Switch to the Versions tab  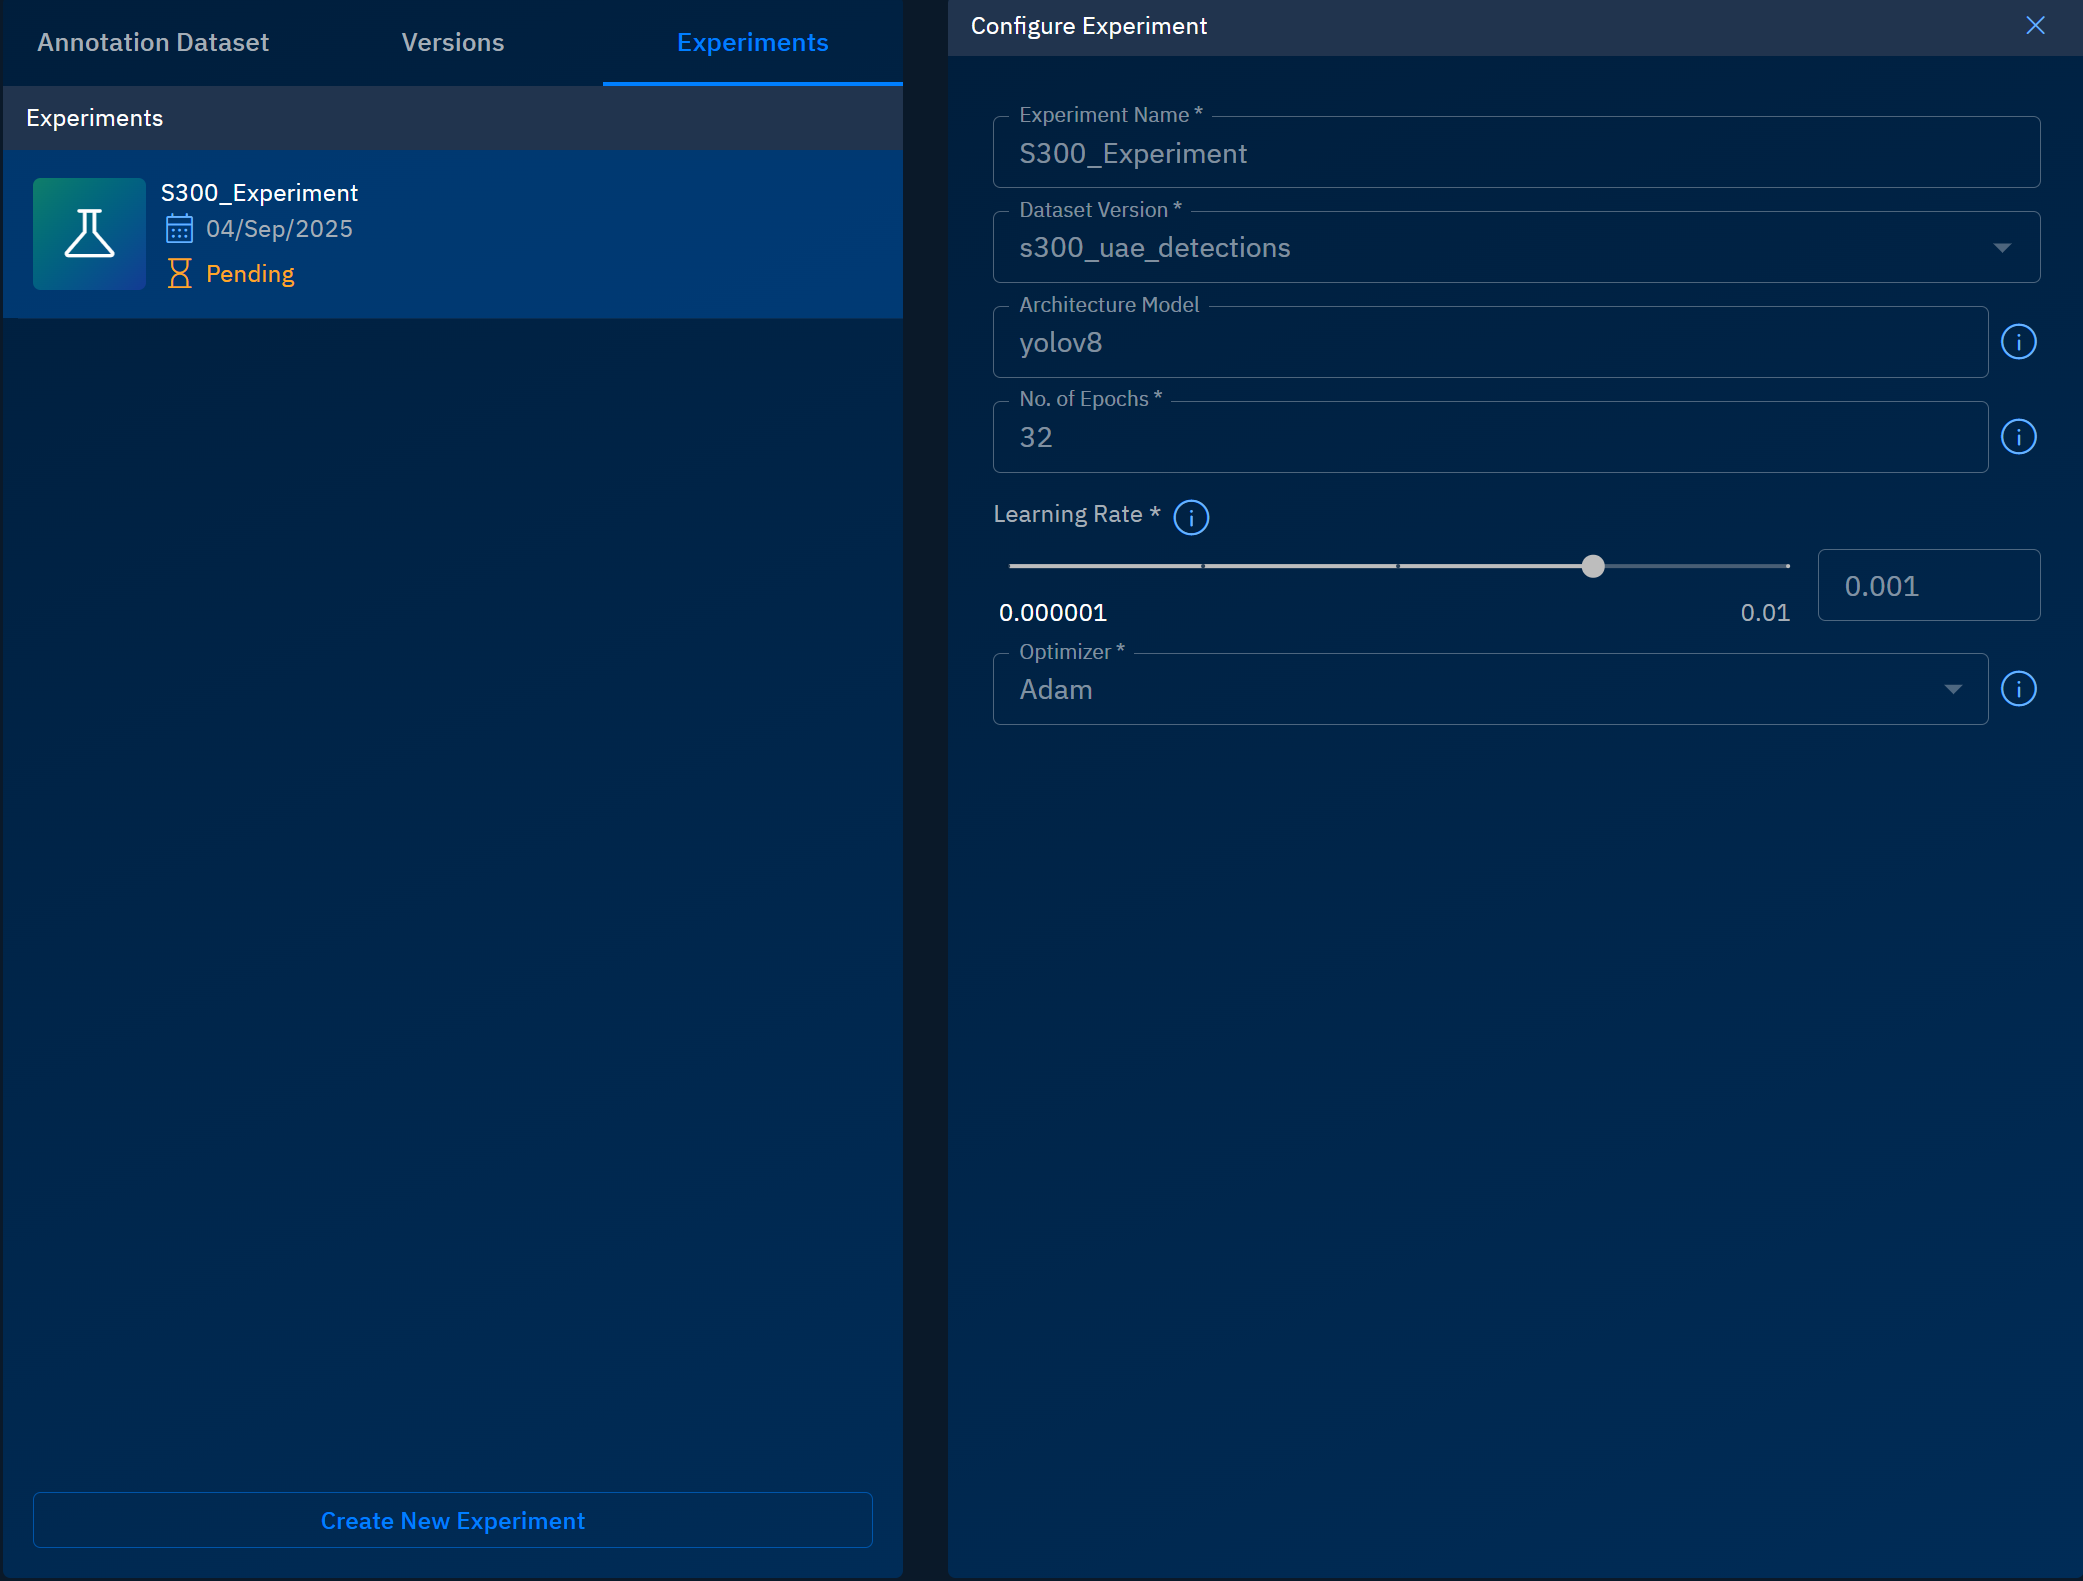coord(452,42)
